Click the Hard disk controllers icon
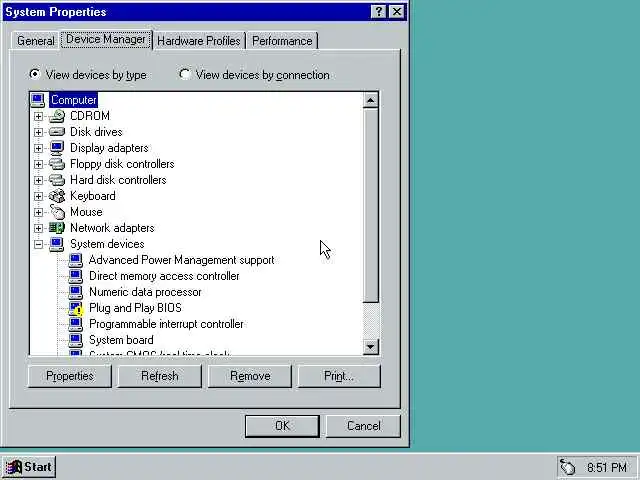 pyautogui.click(x=57, y=180)
